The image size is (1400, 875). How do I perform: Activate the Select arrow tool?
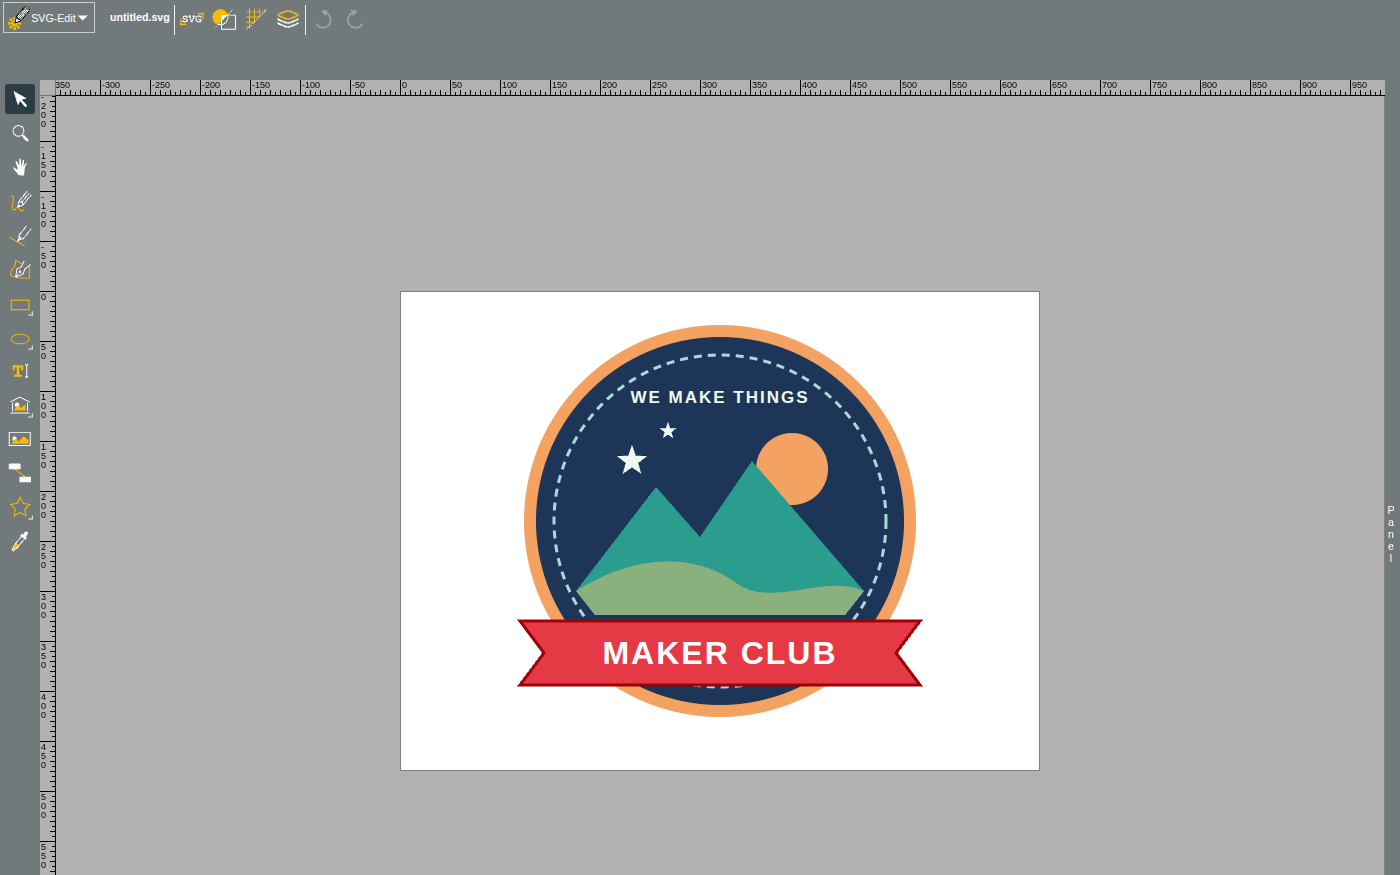point(20,99)
